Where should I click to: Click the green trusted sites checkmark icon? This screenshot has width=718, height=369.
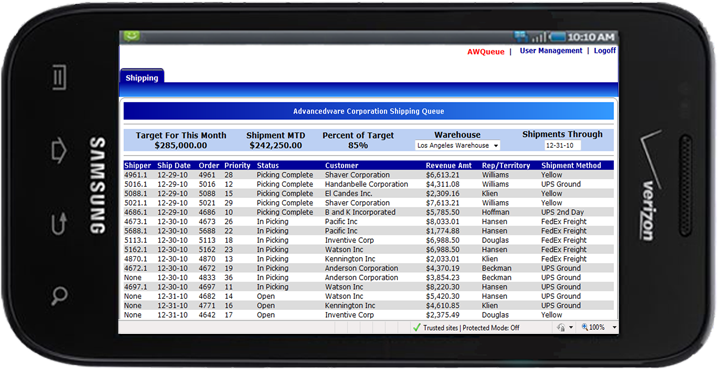click(416, 327)
